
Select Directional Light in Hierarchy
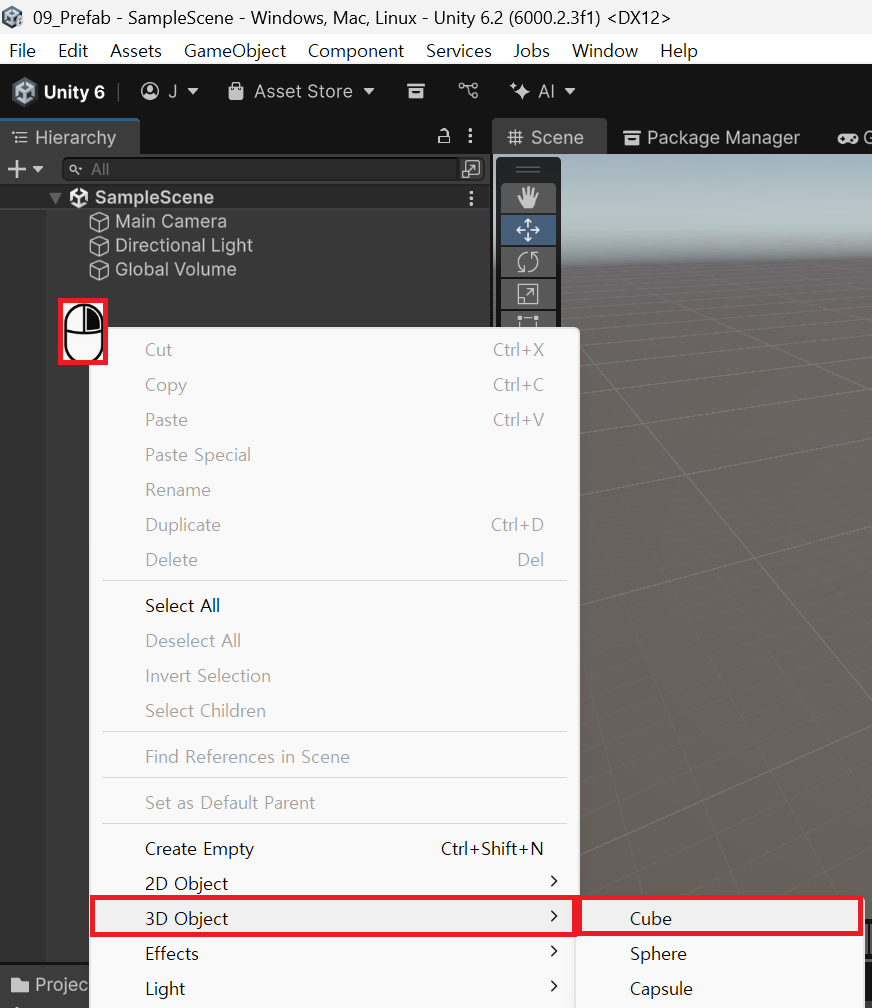click(183, 246)
